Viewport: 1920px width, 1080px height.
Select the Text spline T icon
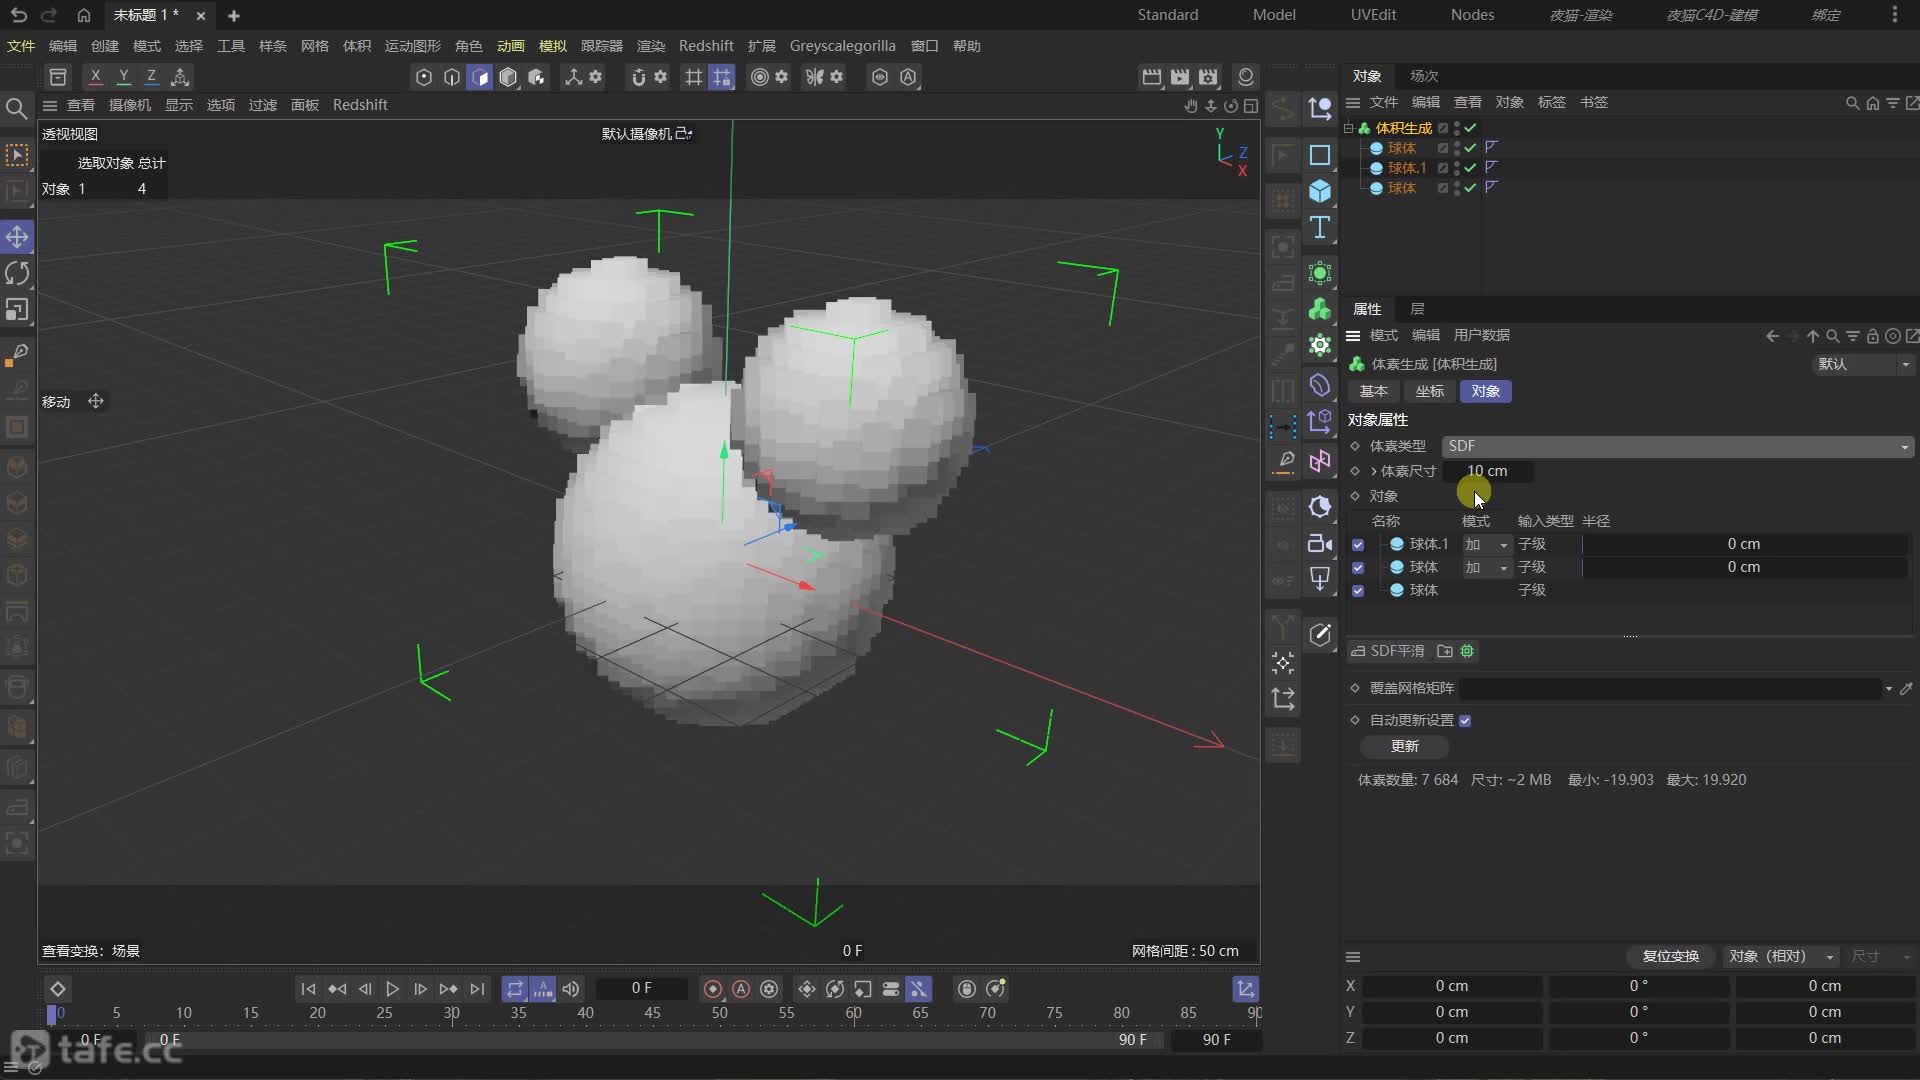[x=1320, y=228]
